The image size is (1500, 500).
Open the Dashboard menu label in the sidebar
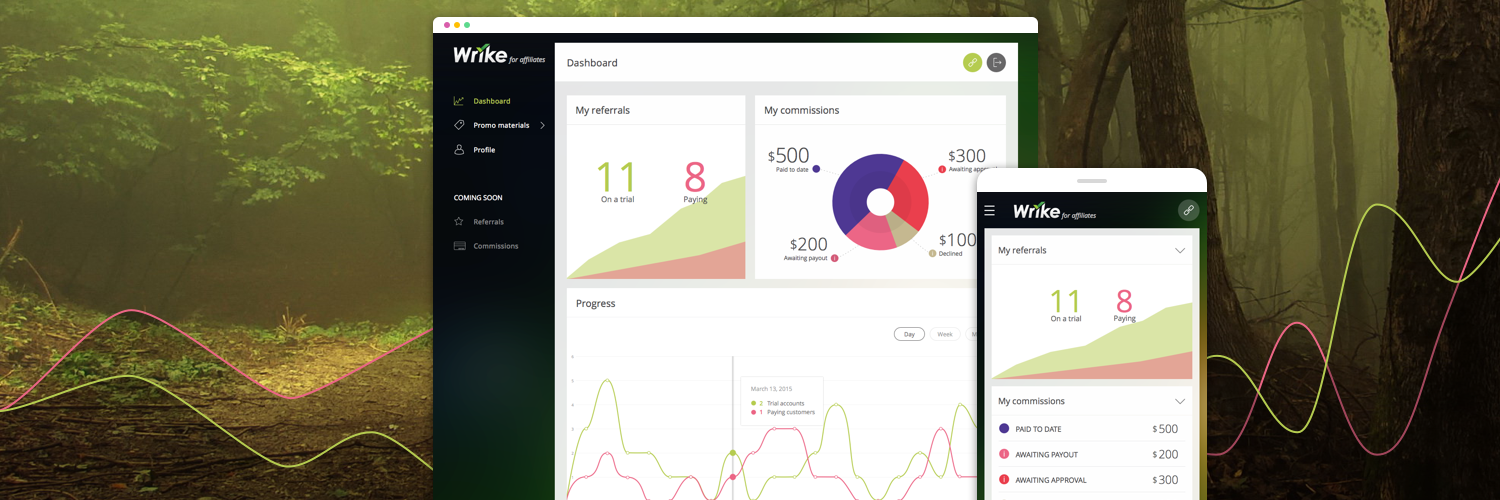click(x=492, y=101)
